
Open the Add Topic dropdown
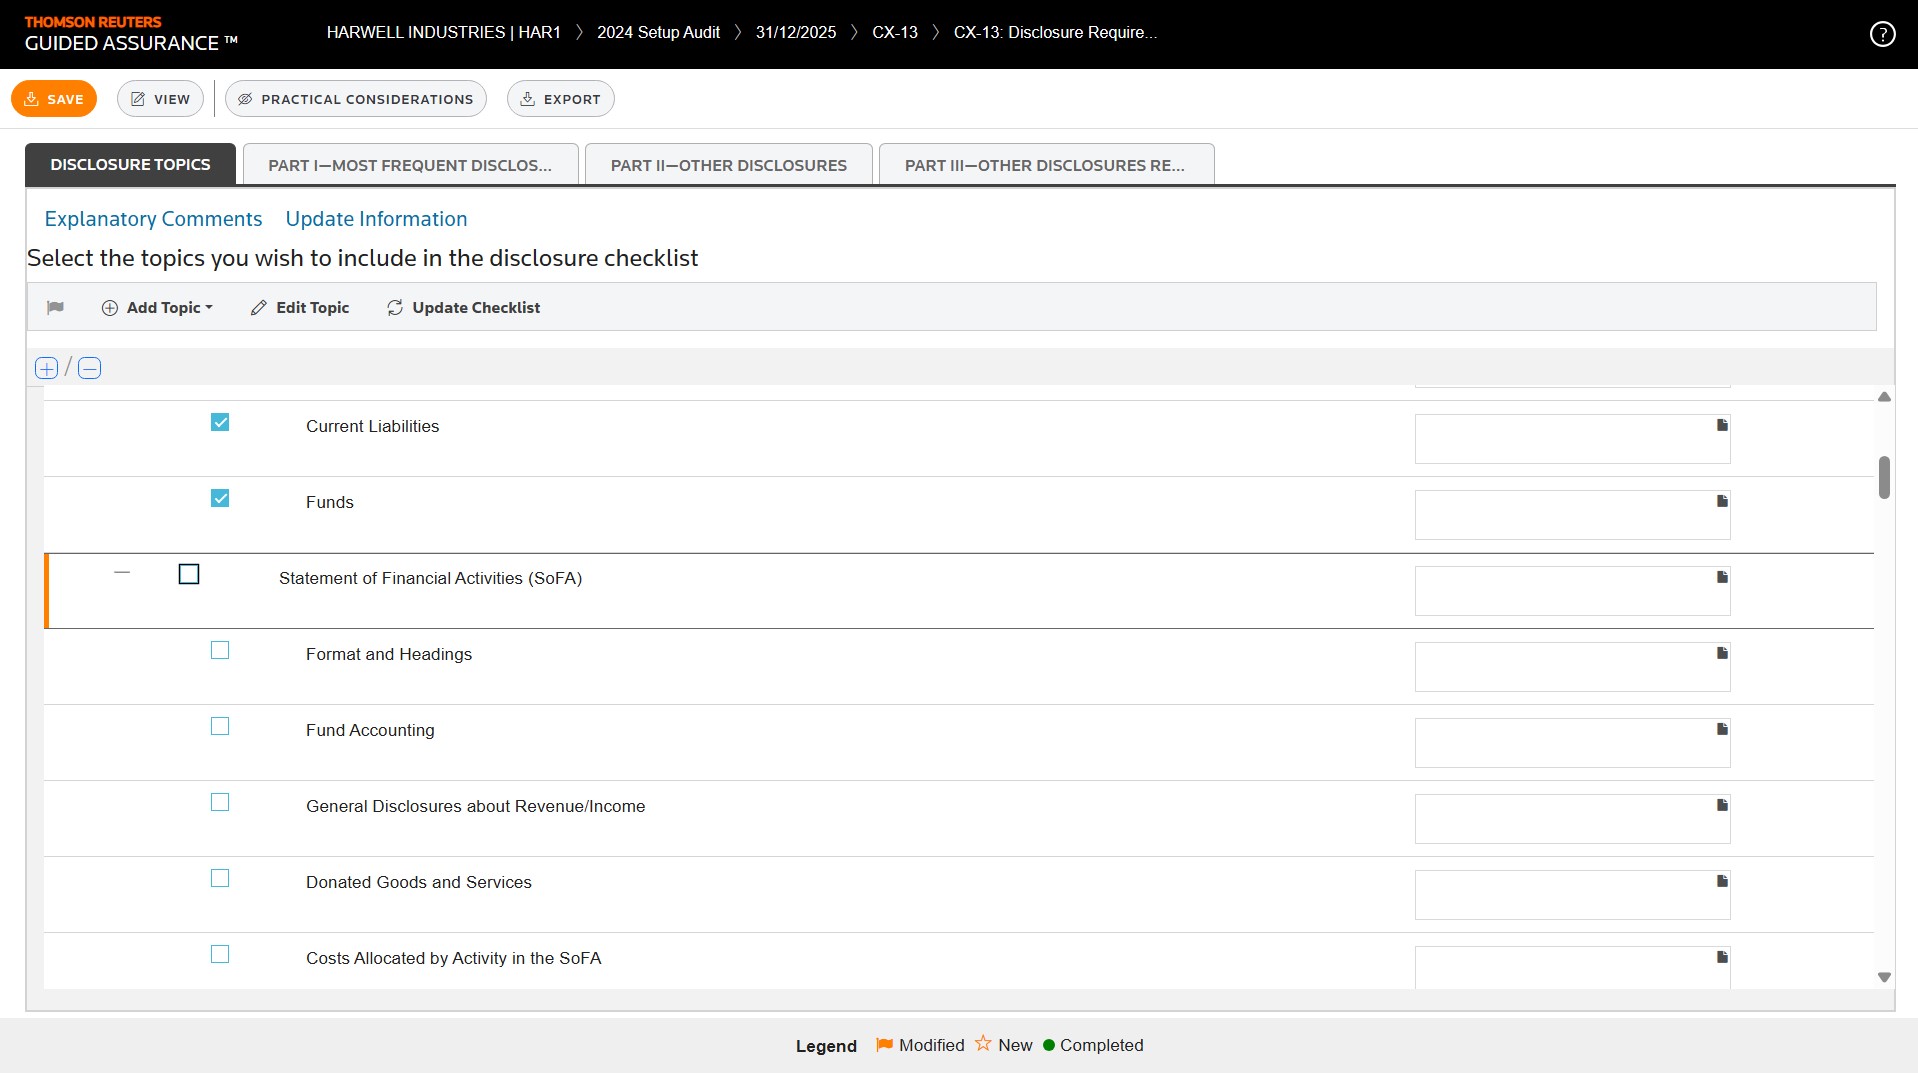(x=158, y=308)
